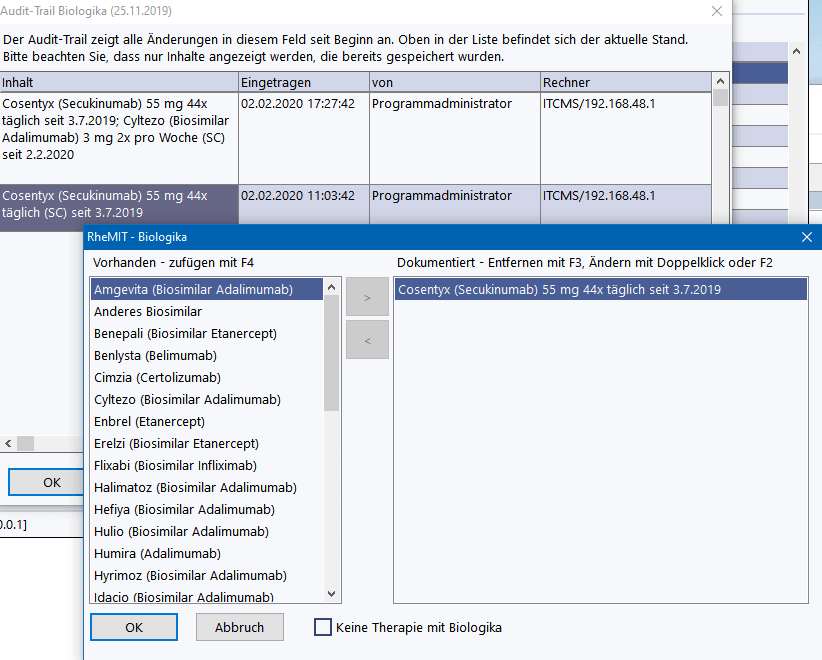Viewport: 822px width, 660px height.
Task: Pick Humira (Adalimumab) from the list
Action: [x=157, y=554]
